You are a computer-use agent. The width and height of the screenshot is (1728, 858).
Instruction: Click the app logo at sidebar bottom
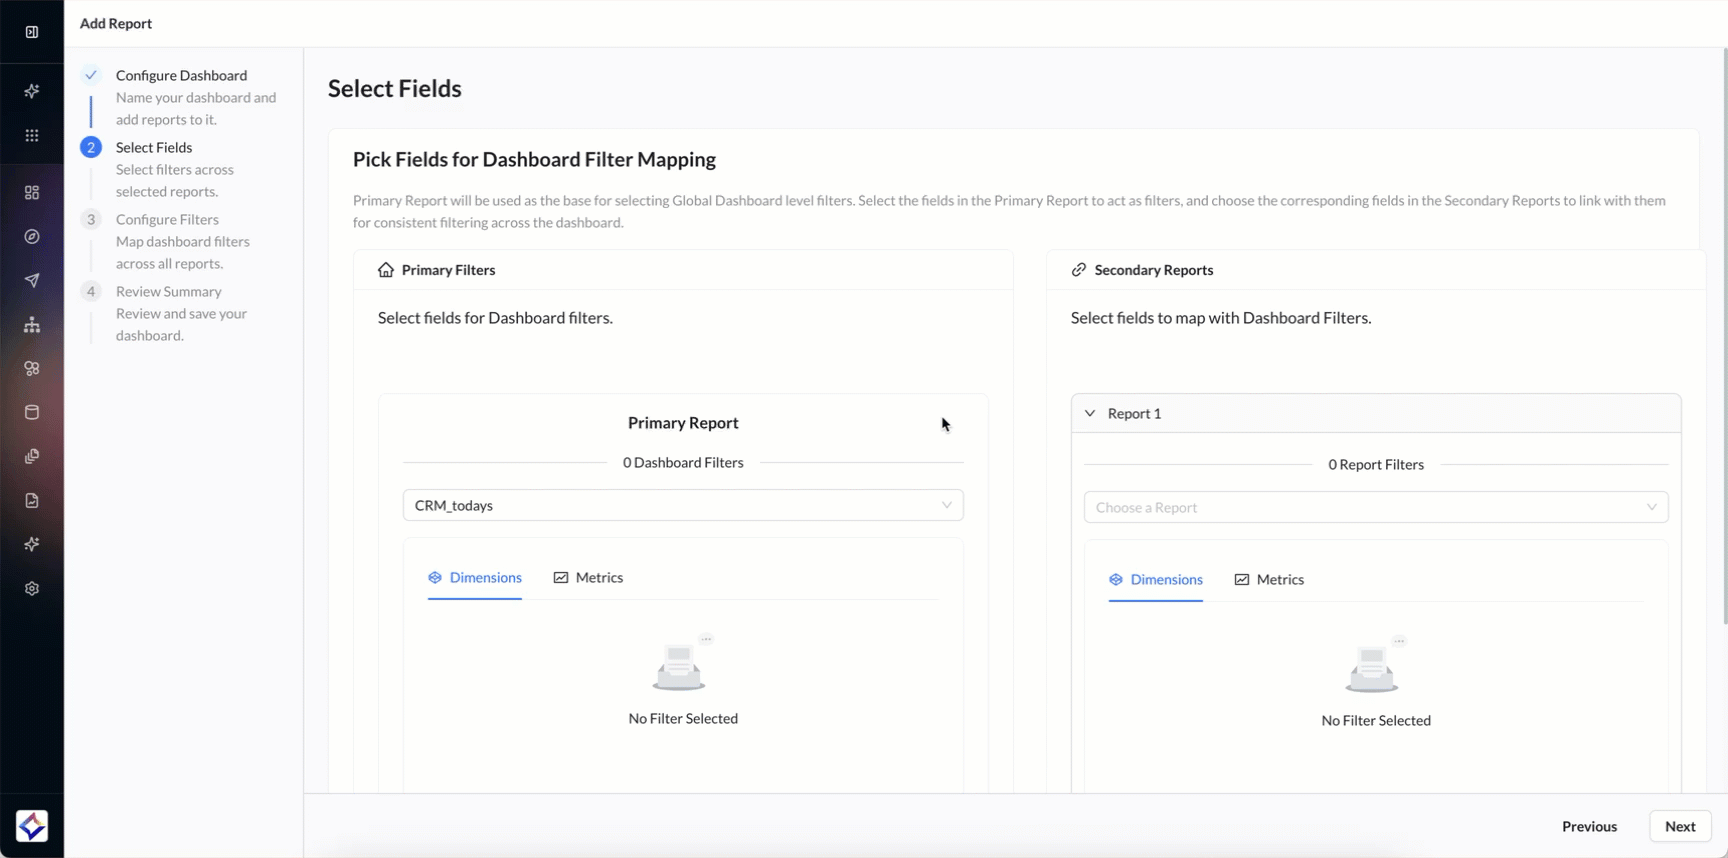click(x=32, y=826)
